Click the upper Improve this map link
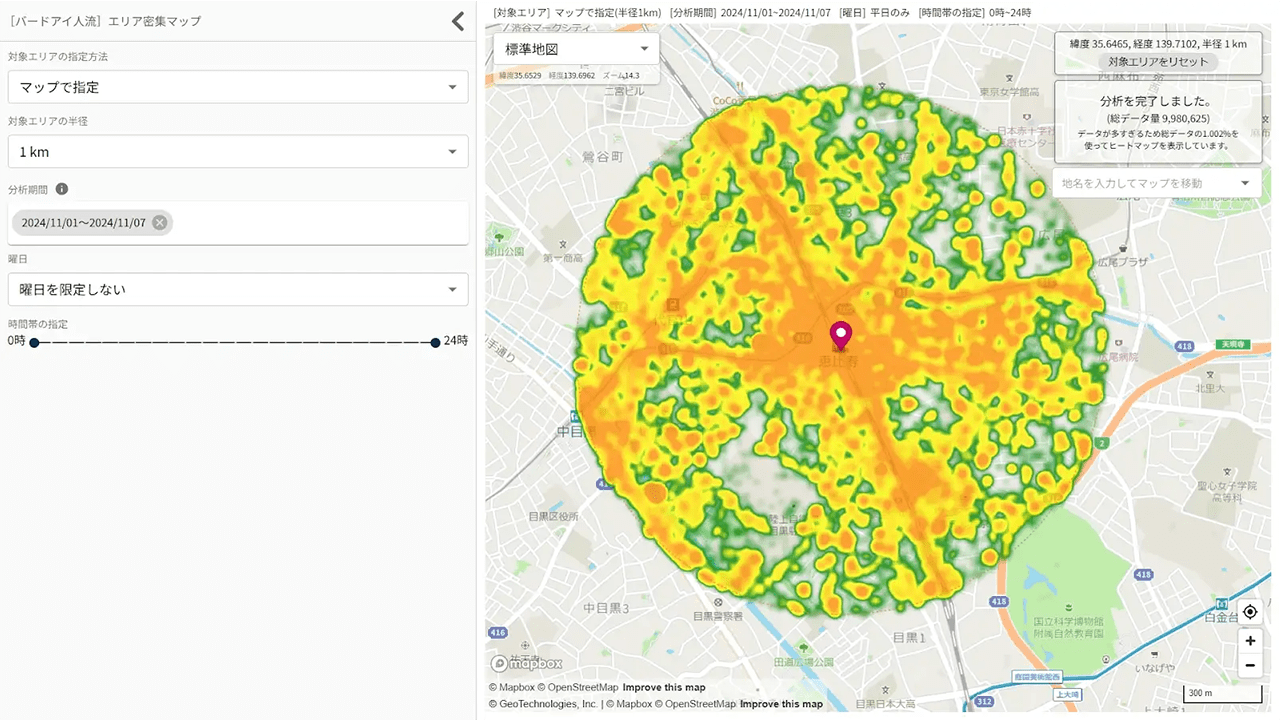Image resolution: width=1280 pixels, height=720 pixels. tap(664, 687)
